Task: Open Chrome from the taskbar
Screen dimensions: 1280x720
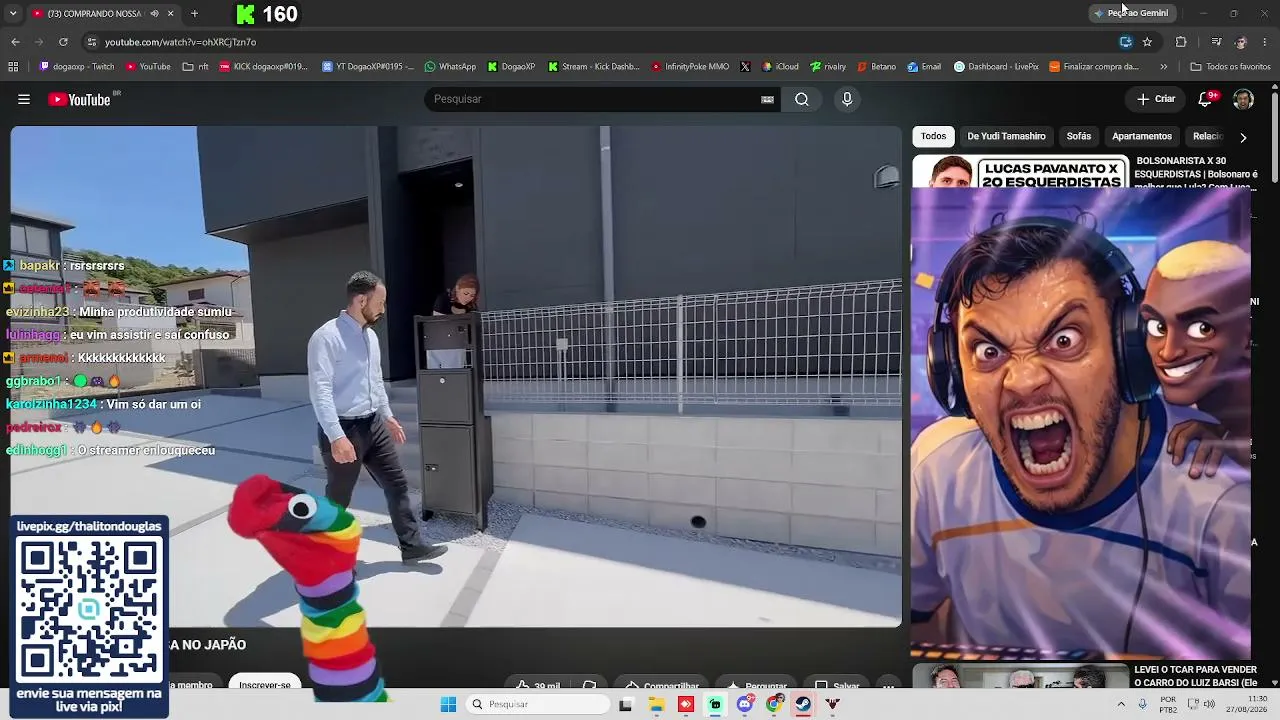Action: pos(774,704)
